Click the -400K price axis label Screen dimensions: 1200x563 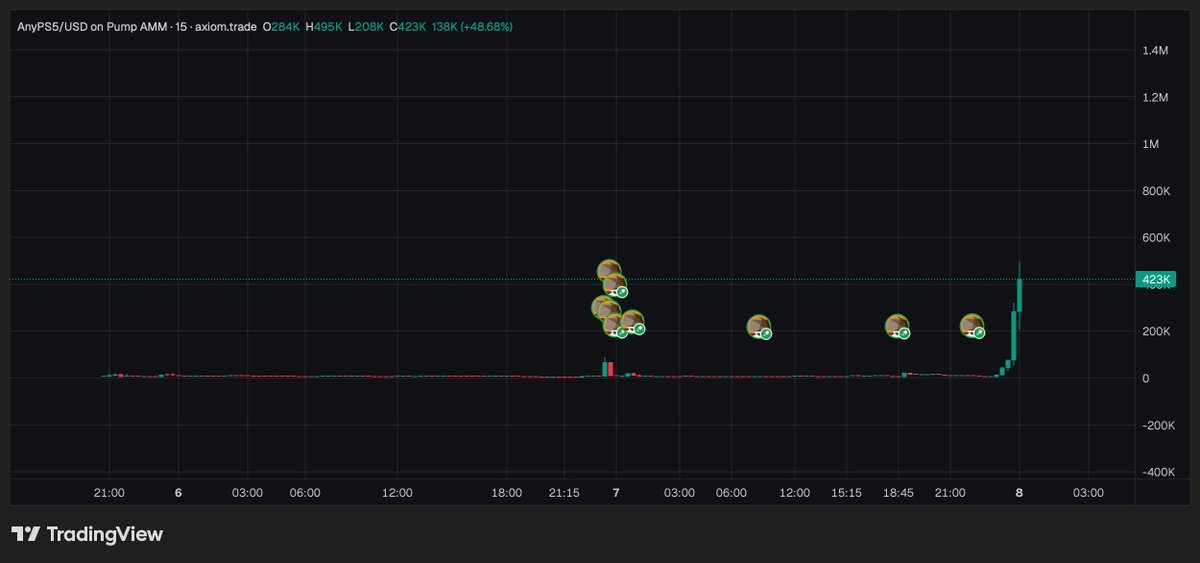[x=1156, y=473]
